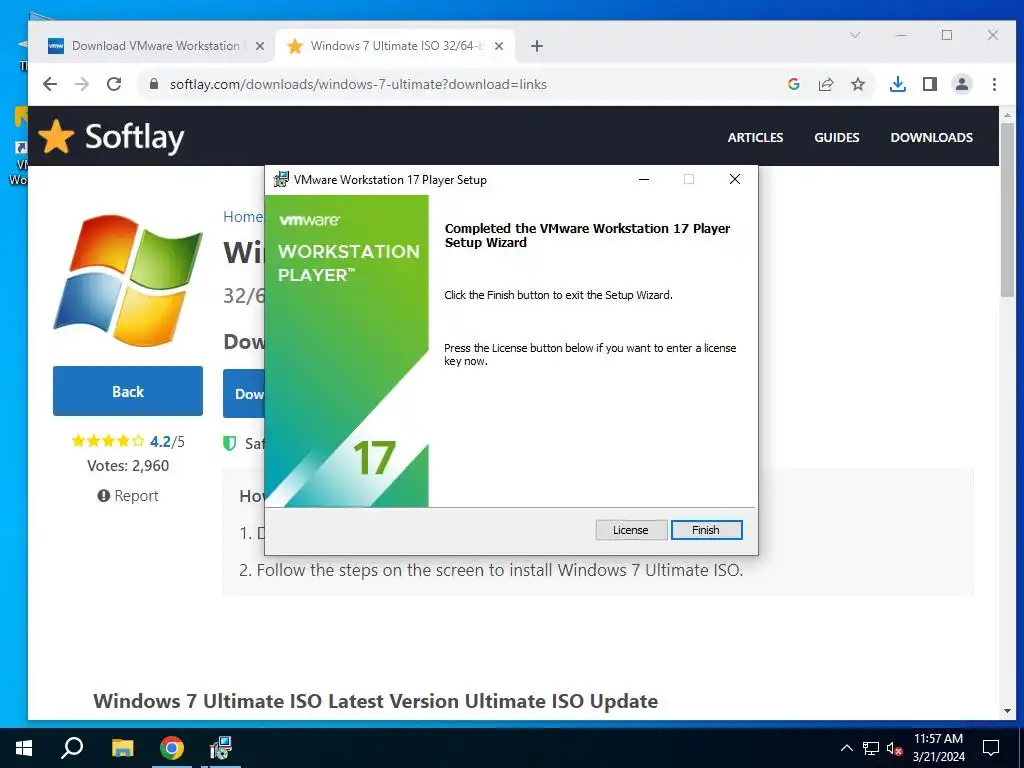This screenshot has height=768, width=1024.
Task: Open Chrome downloads icon
Action: [x=898, y=84]
